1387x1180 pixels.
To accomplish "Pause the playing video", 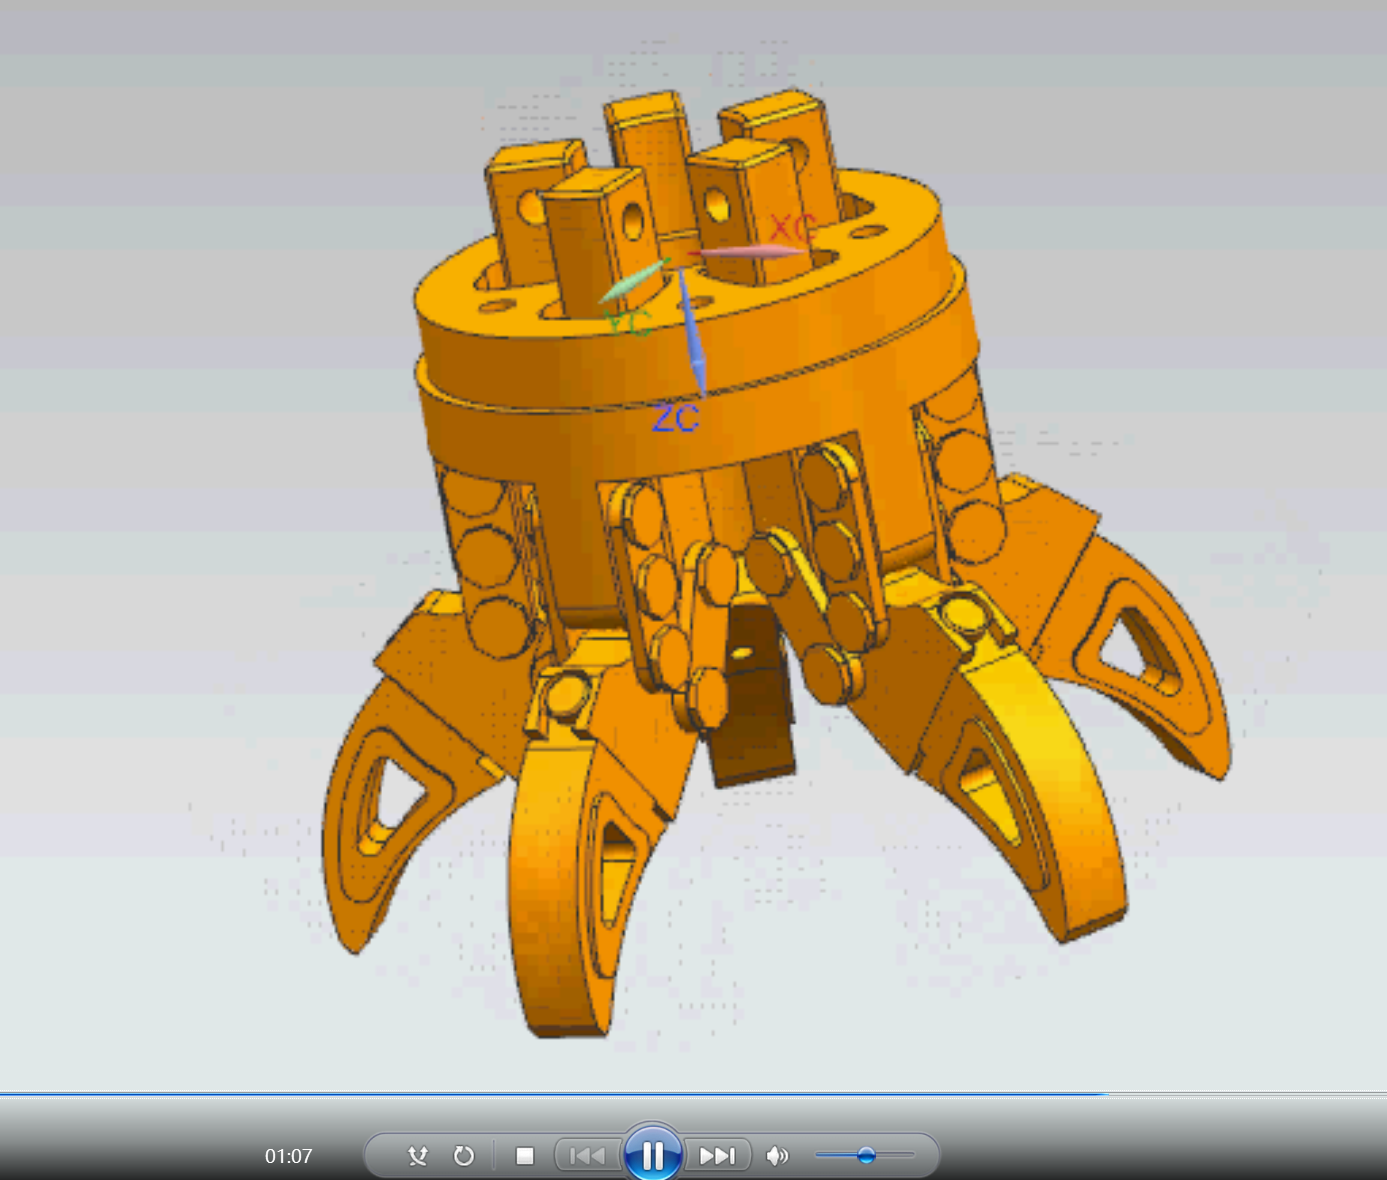I will click(x=653, y=1156).
